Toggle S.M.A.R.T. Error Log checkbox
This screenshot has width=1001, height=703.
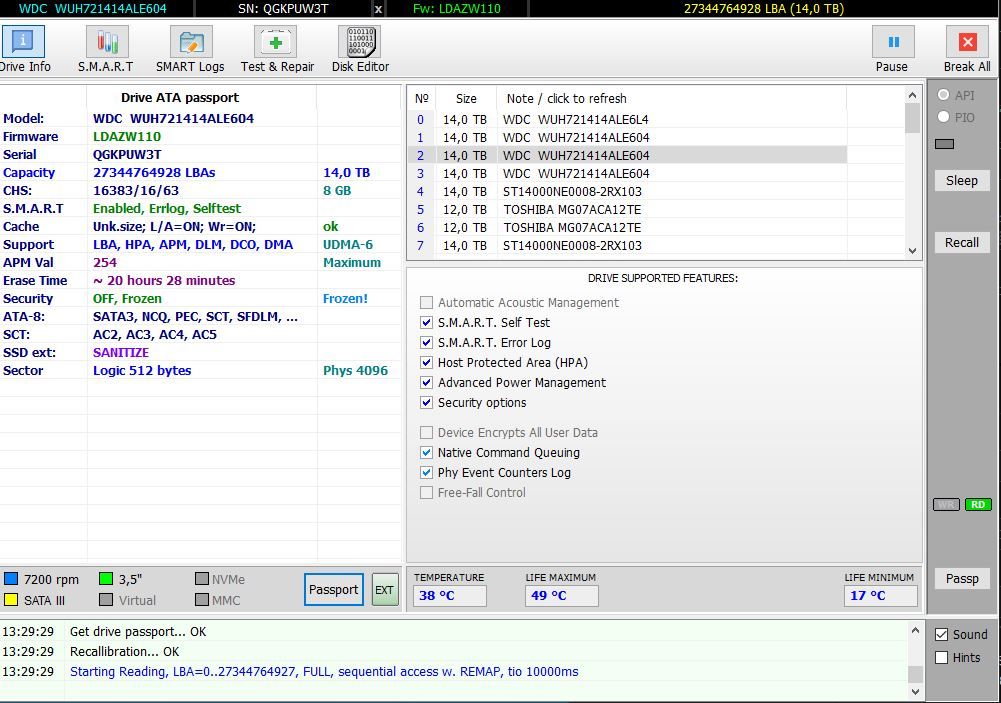pos(426,342)
